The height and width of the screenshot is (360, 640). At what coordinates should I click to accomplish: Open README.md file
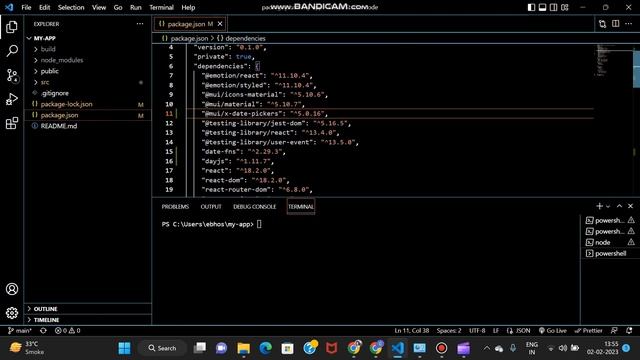[59, 126]
